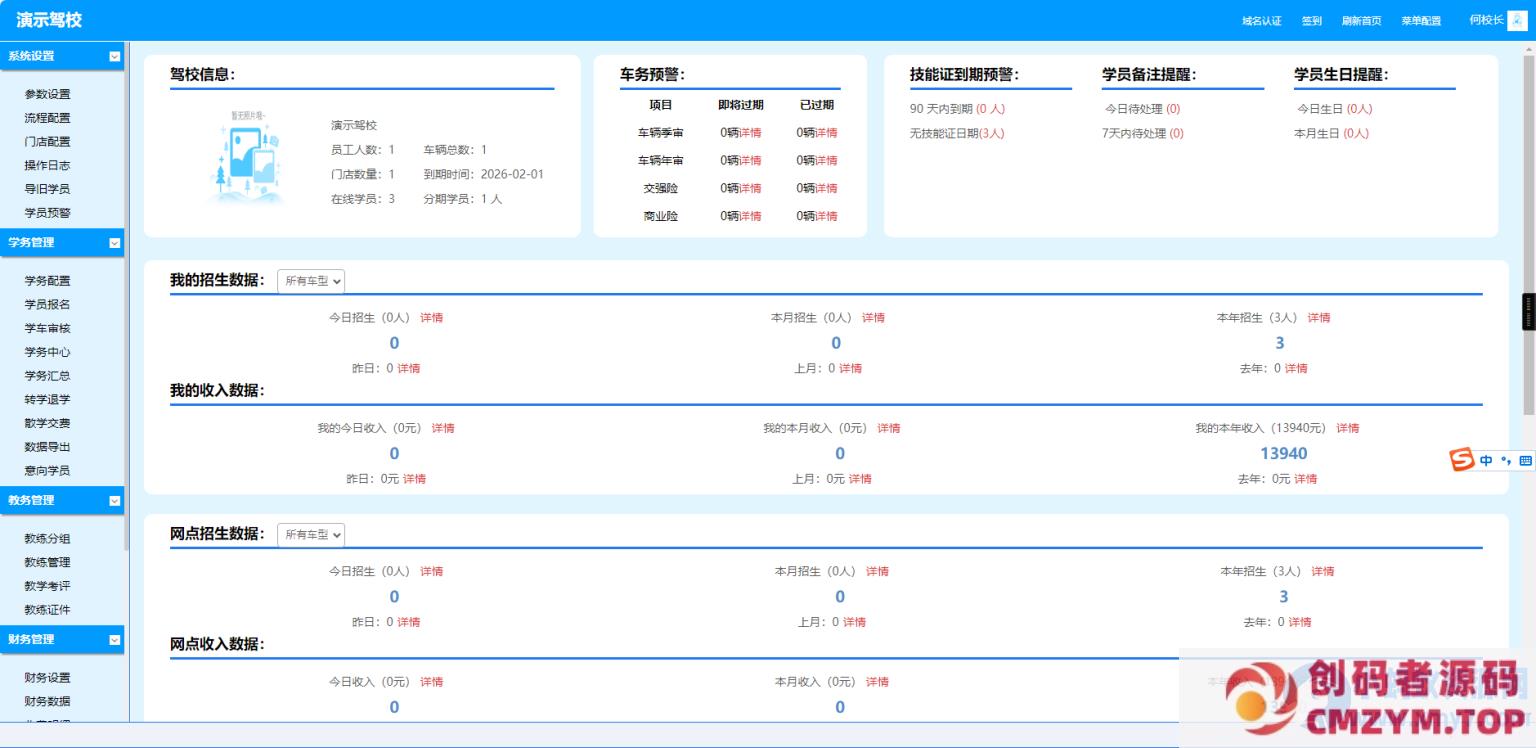Open the IME soft keyboard icon
The image size is (1536, 748).
click(x=1525, y=460)
